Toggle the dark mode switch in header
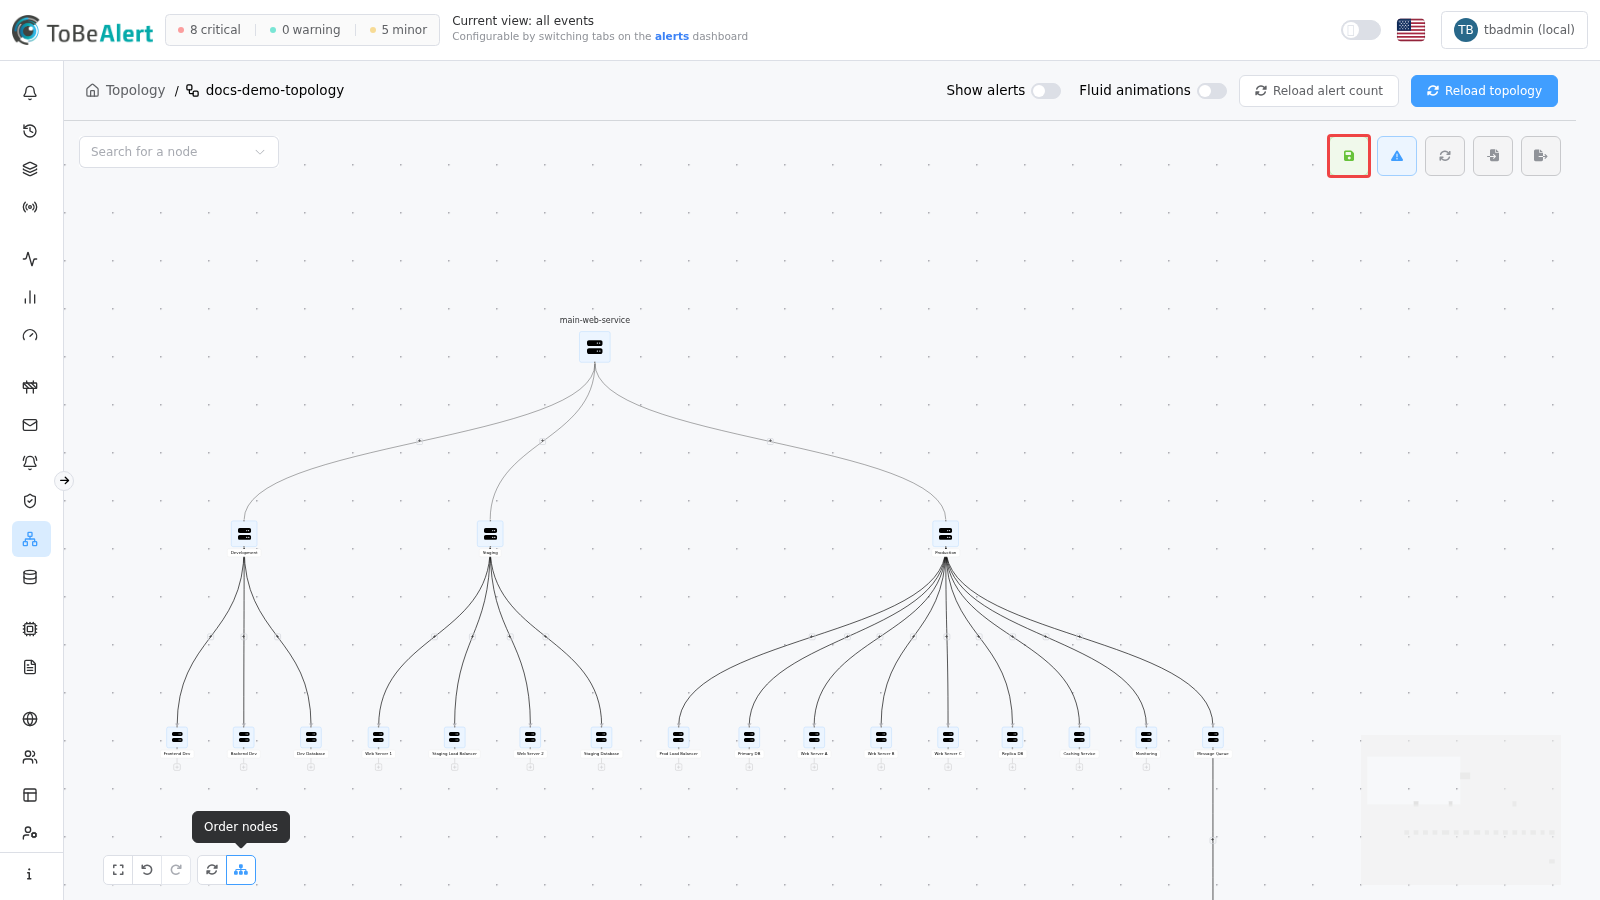 click(1360, 30)
